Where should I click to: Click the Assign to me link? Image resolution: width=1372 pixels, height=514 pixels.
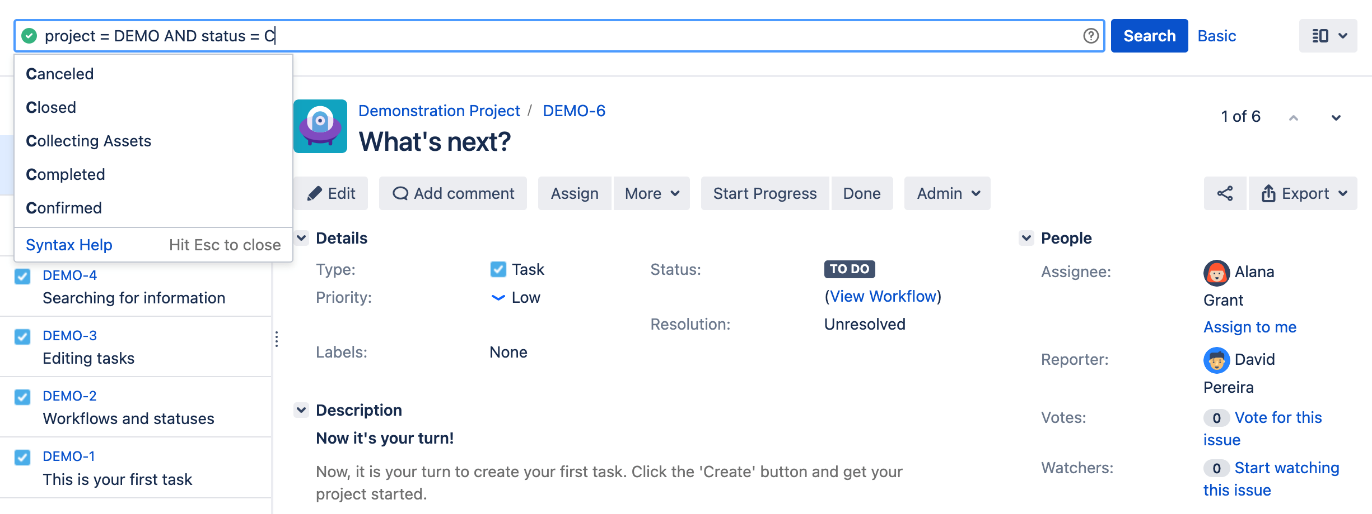pos(1250,327)
